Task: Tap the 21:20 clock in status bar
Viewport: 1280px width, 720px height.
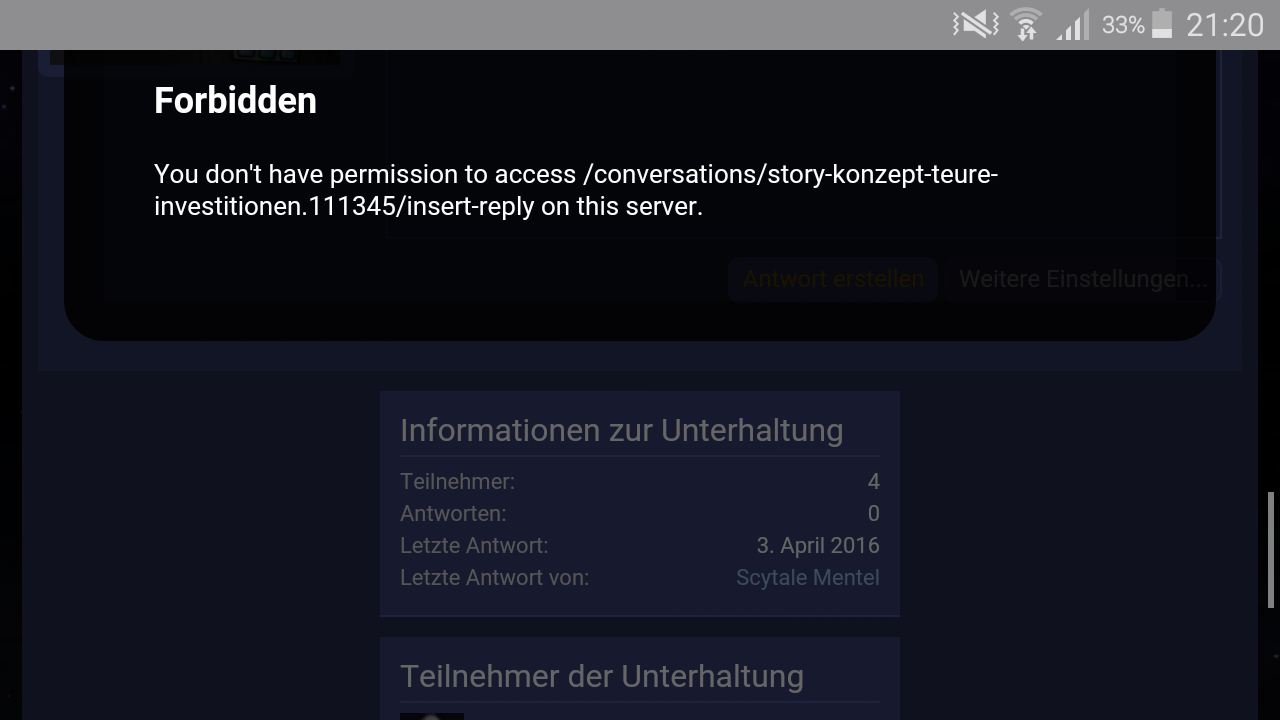Action: [1225, 25]
